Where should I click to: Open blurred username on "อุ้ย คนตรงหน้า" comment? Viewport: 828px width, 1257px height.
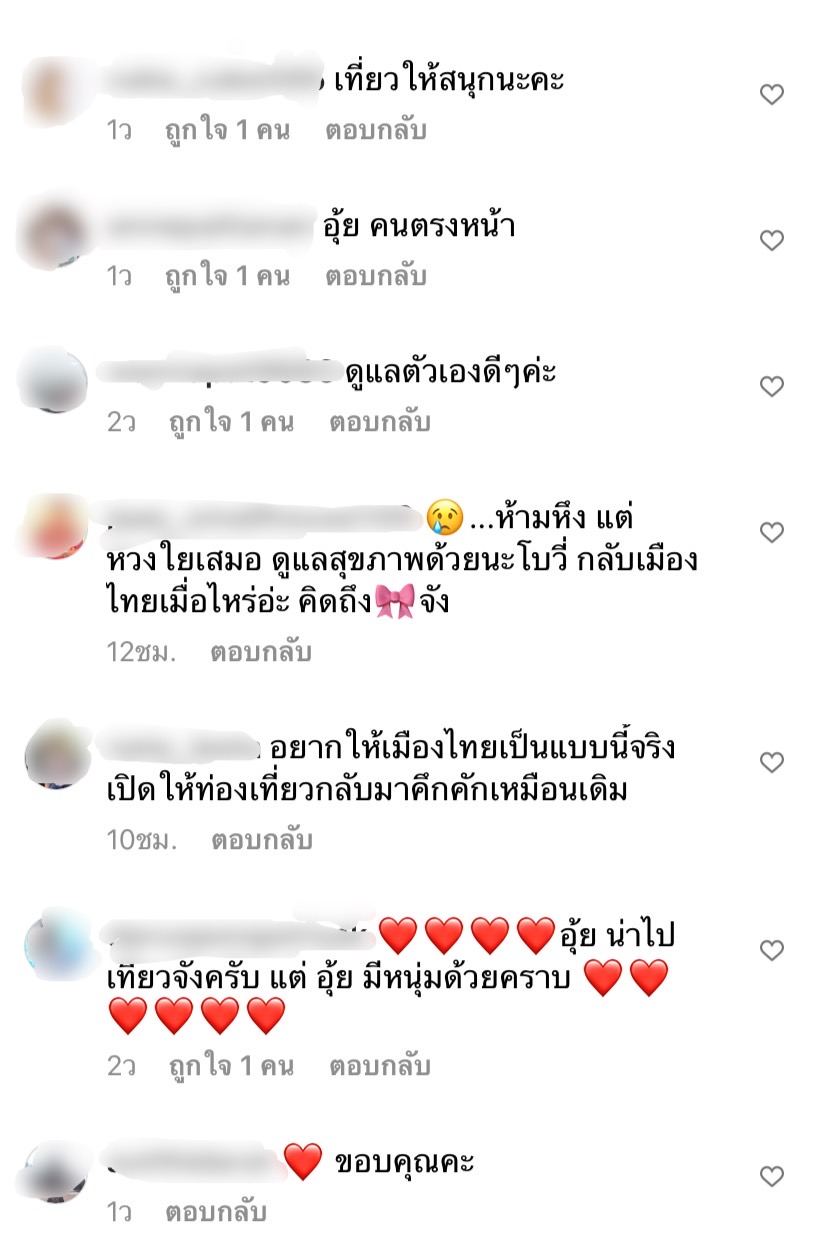[x=210, y=228]
